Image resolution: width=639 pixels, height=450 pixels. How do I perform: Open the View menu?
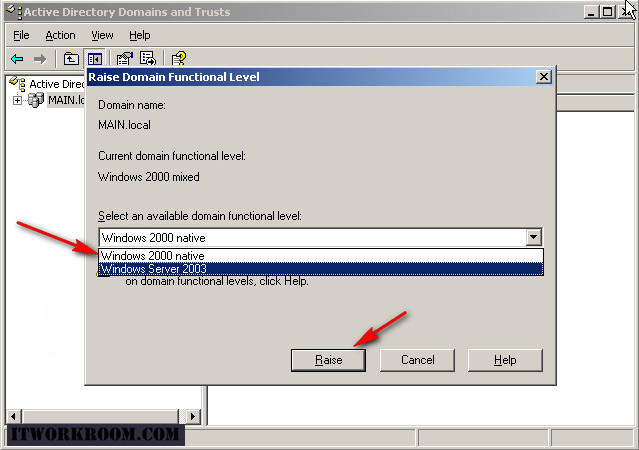click(x=102, y=35)
